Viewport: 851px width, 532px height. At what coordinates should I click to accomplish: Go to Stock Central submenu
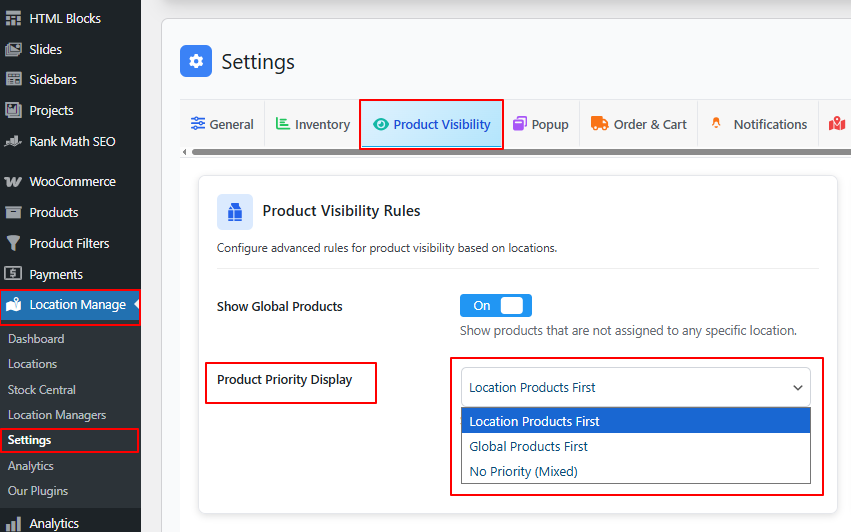pos(42,390)
